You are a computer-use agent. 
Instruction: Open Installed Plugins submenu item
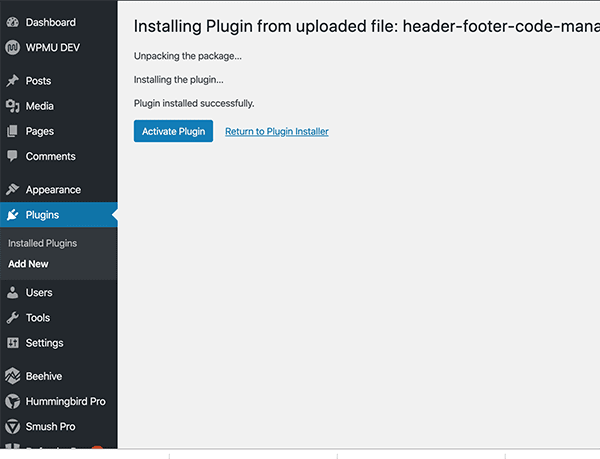(42, 243)
